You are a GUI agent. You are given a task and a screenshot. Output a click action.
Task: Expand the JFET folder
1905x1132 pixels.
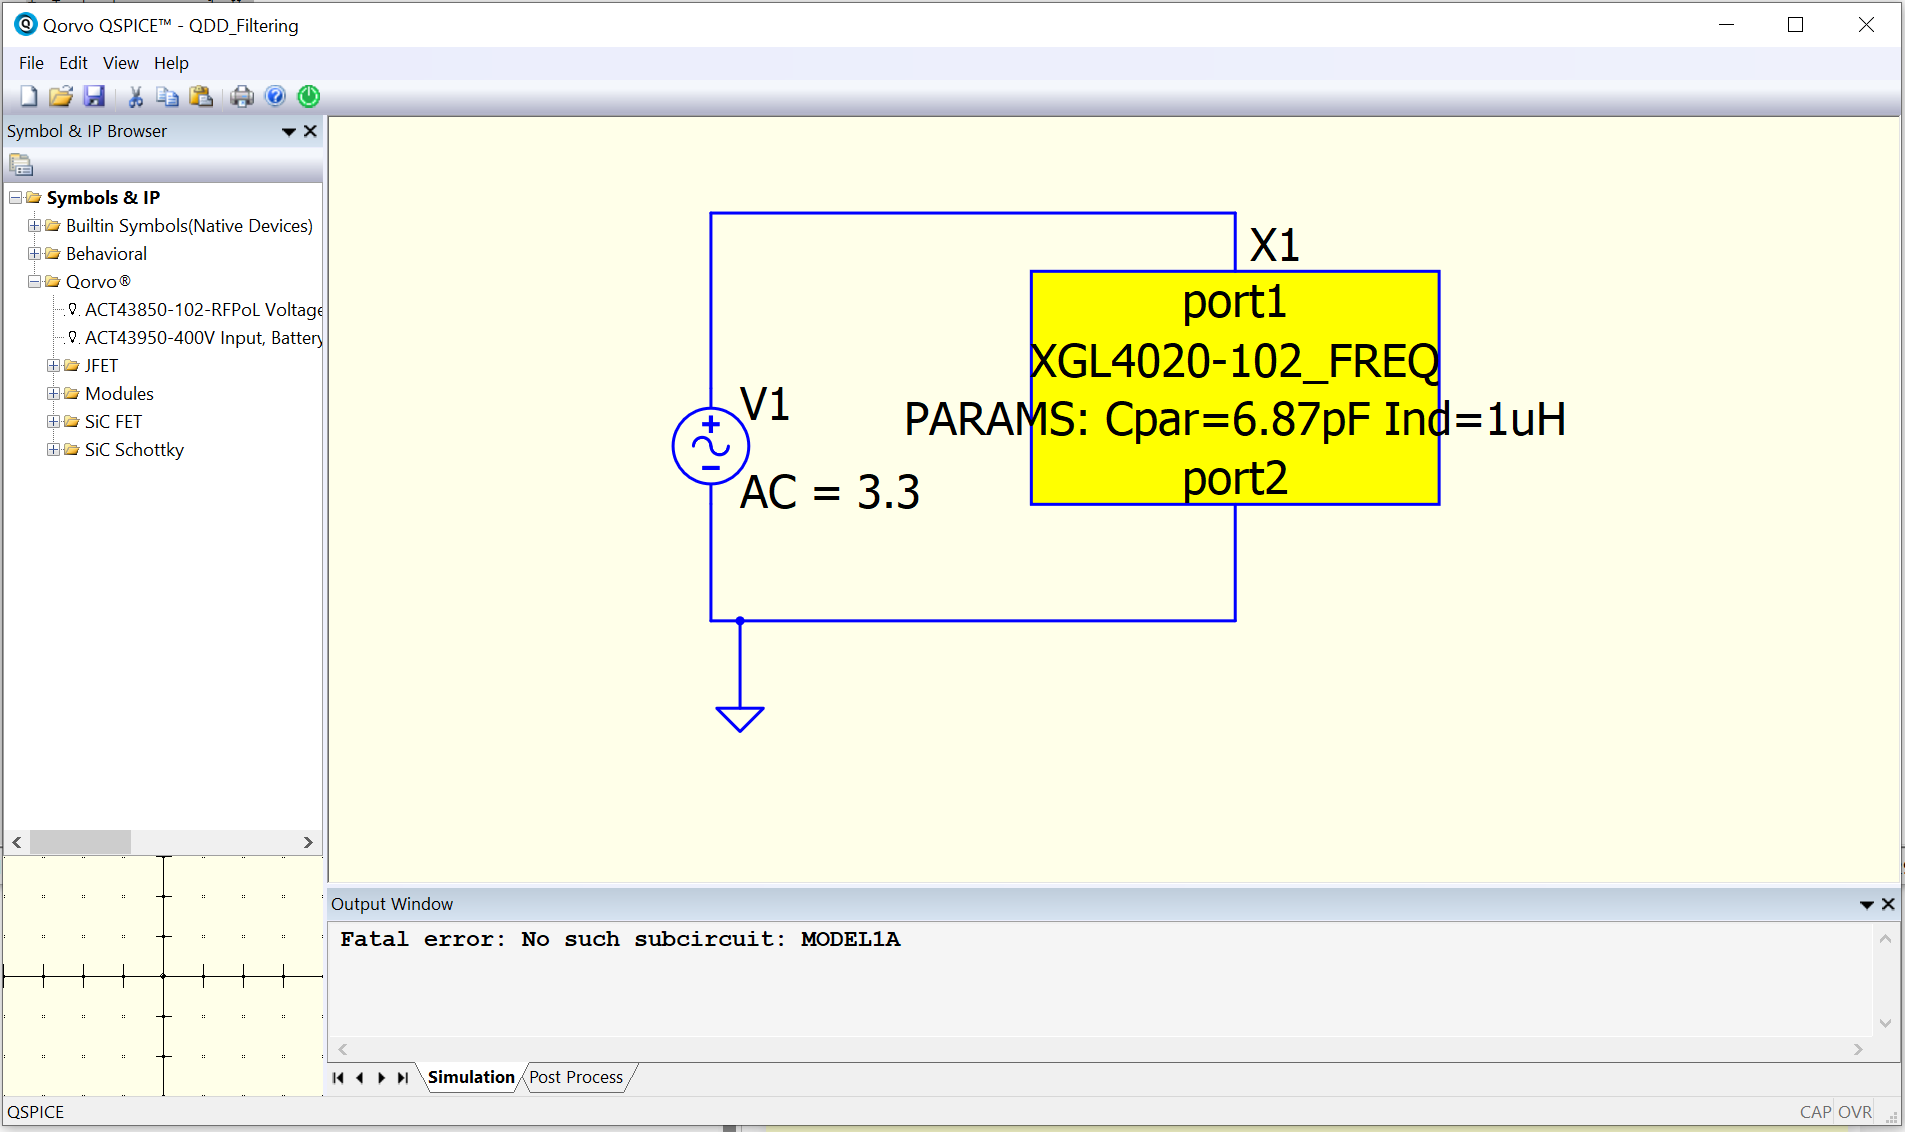pos(53,366)
